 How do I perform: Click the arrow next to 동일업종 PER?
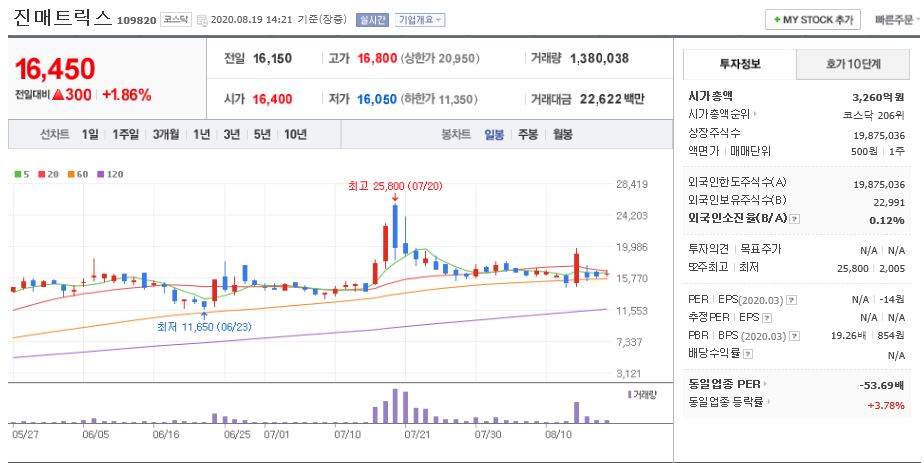[765, 384]
